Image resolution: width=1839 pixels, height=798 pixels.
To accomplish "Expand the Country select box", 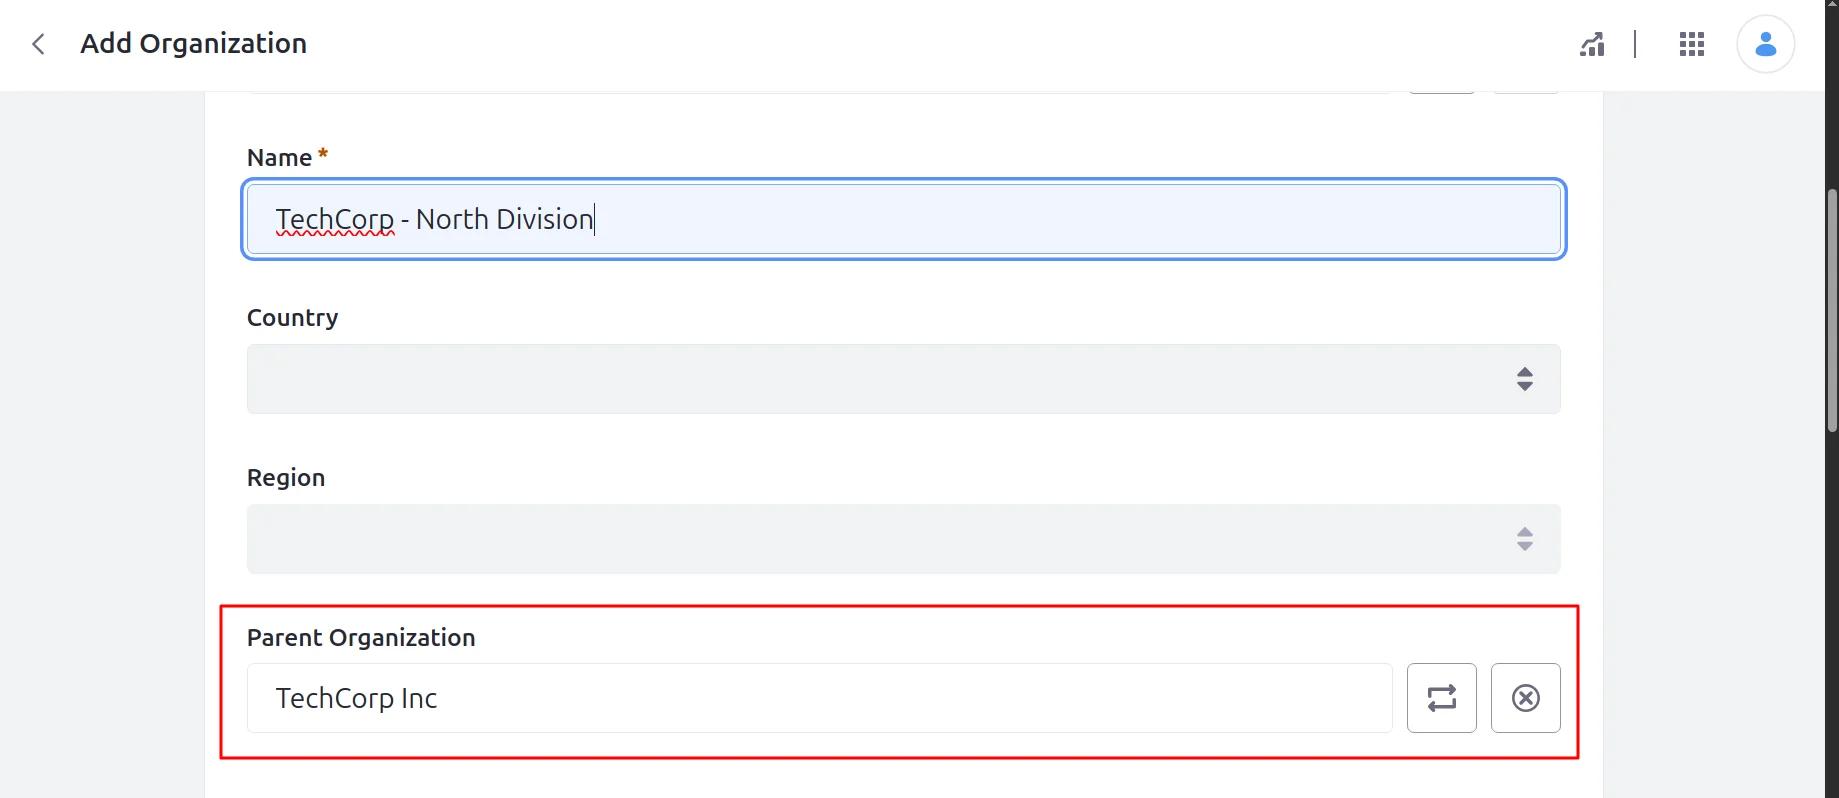I will pyautogui.click(x=904, y=379).
